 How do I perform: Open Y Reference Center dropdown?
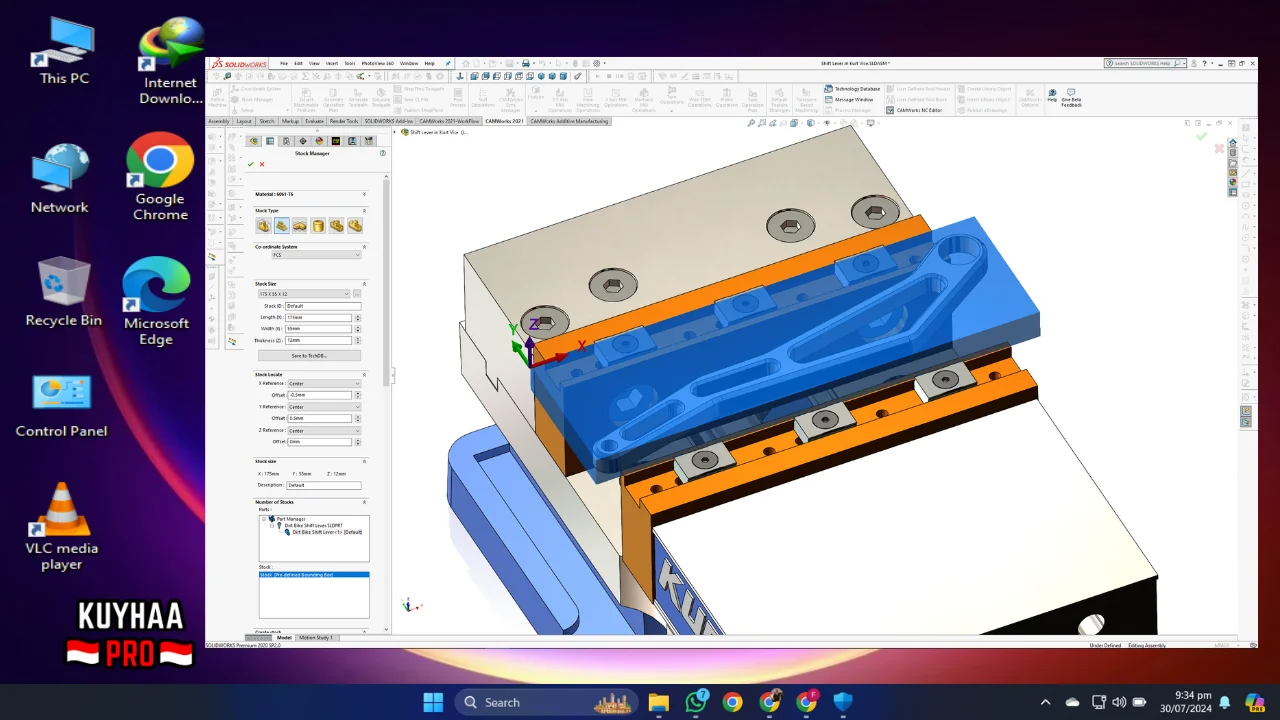click(x=324, y=407)
